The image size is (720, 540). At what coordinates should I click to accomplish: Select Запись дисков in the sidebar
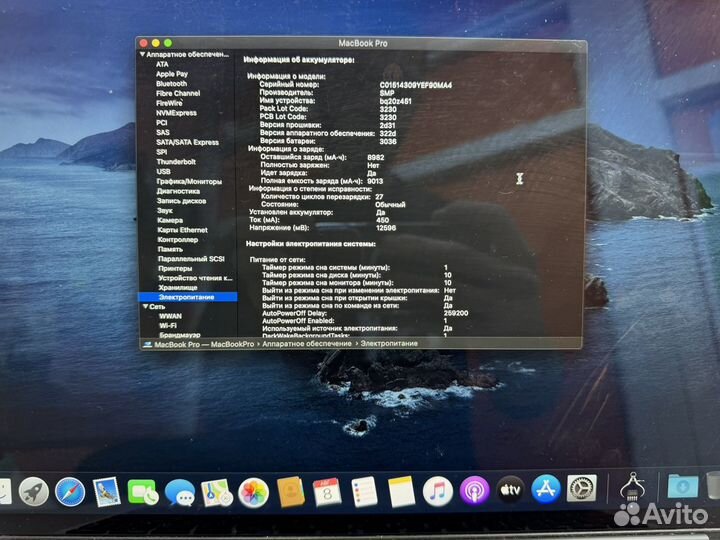[181, 201]
